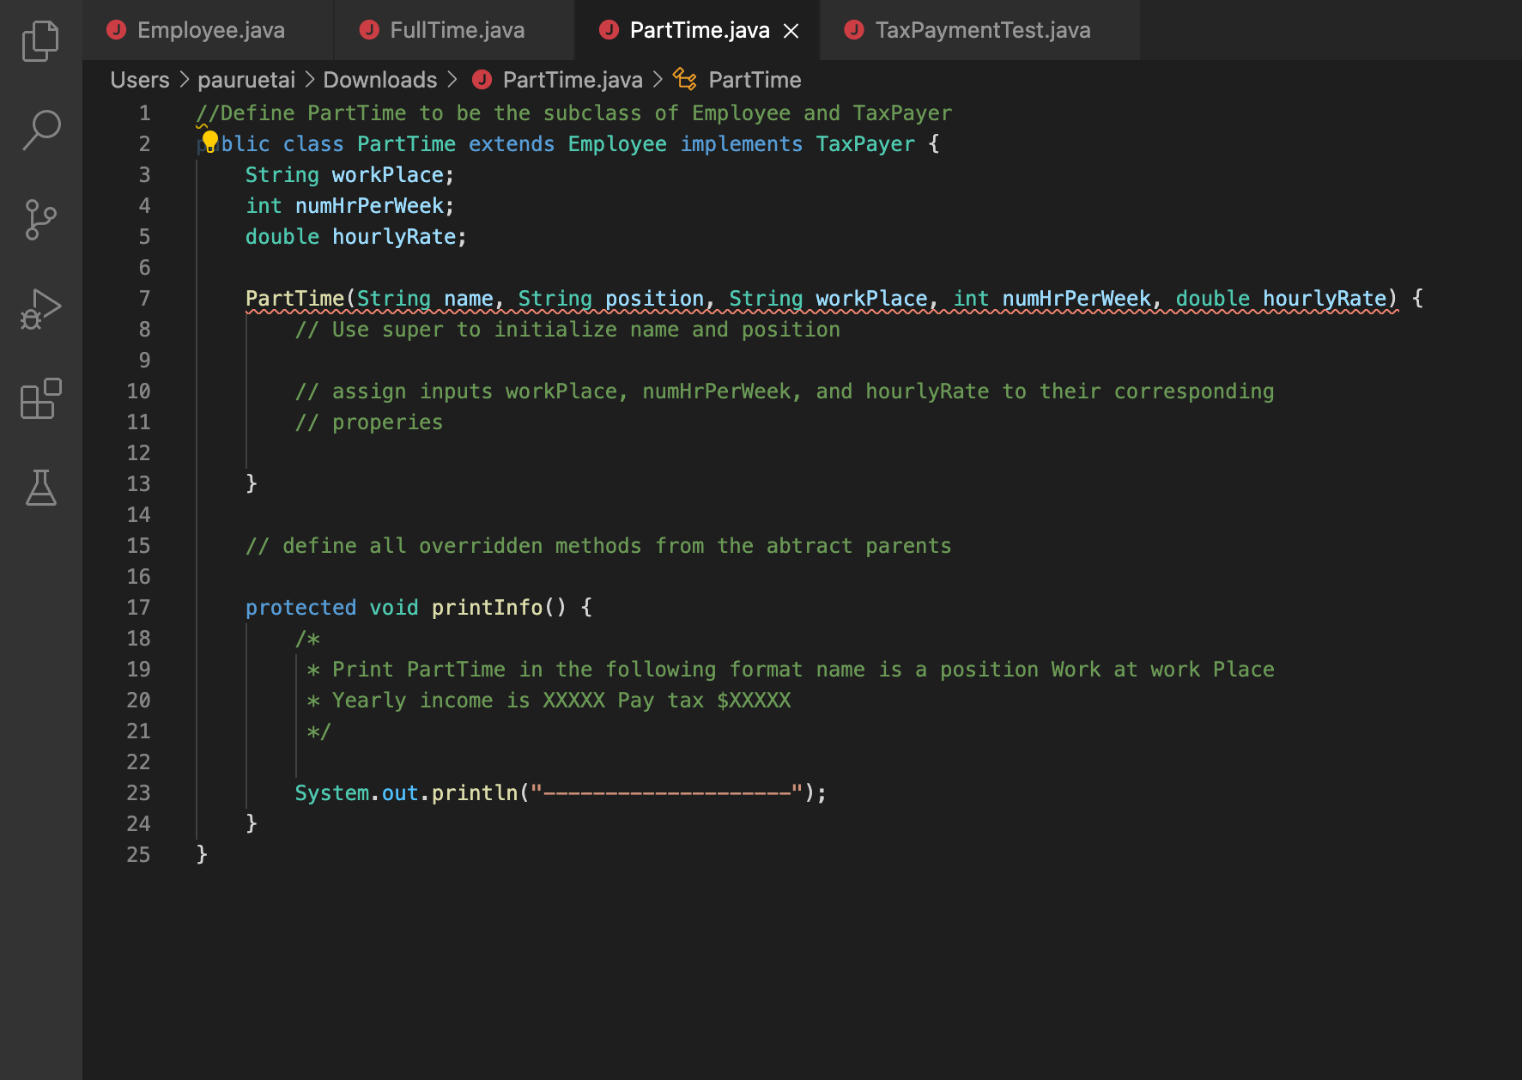This screenshot has width=1522, height=1080.
Task: Click pauruetai in the breadcrumb path
Action: point(246,80)
